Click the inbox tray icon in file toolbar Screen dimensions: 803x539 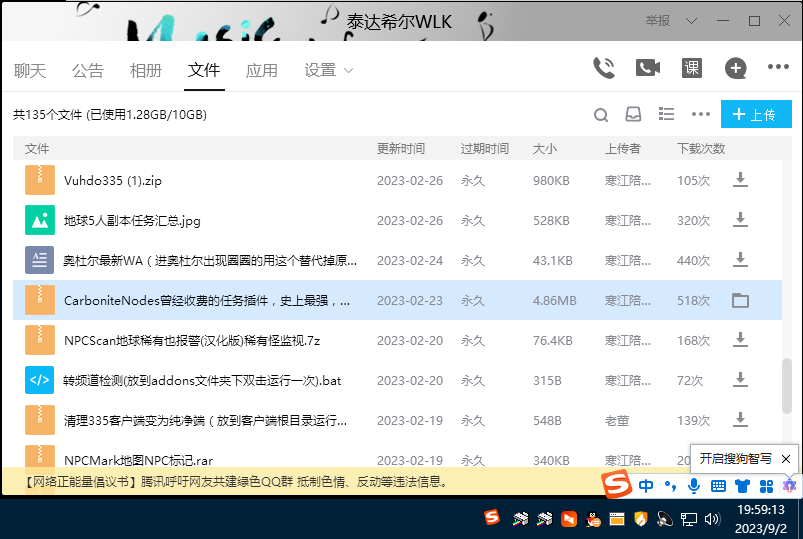tap(633, 114)
